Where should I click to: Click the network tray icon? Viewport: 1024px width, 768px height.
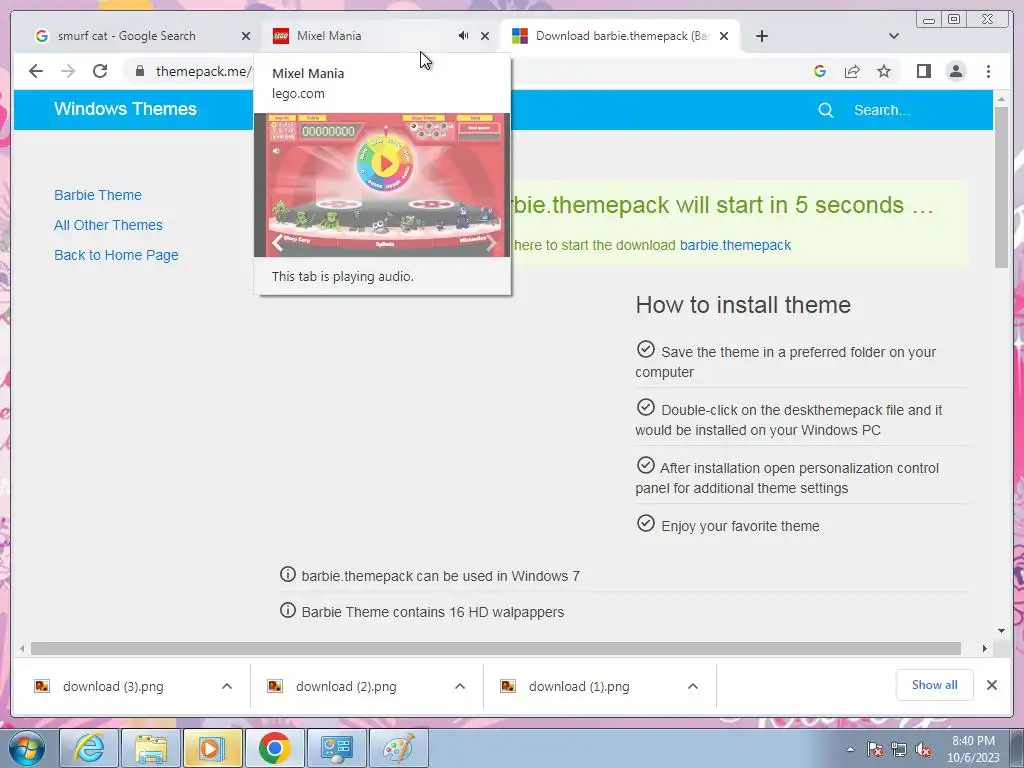point(899,750)
